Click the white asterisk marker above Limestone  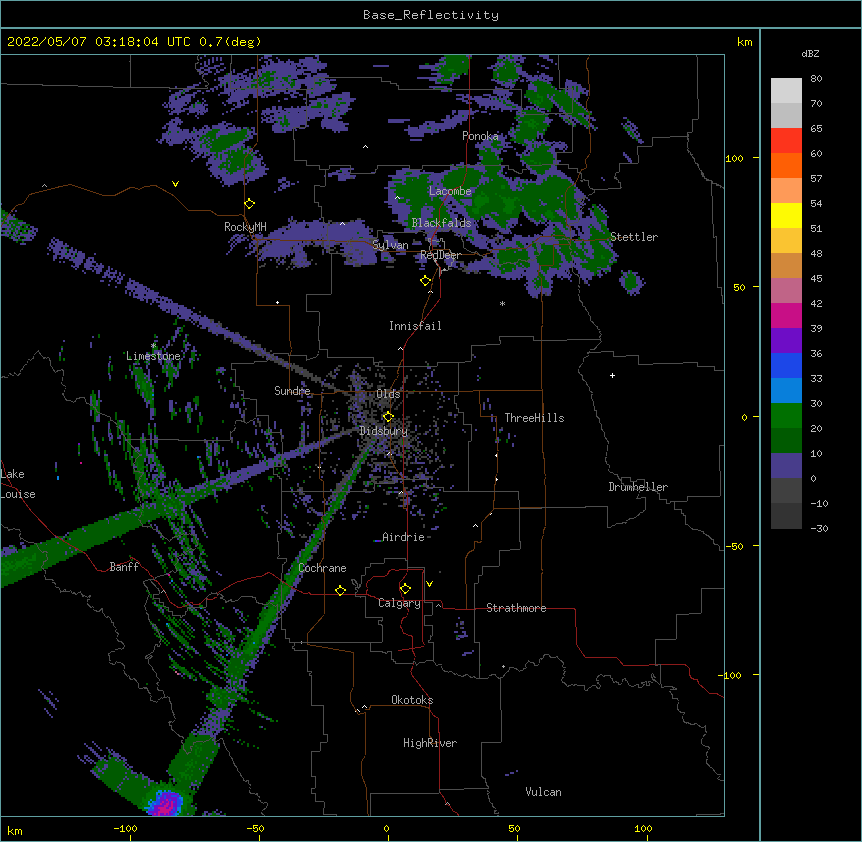[x=153, y=346]
